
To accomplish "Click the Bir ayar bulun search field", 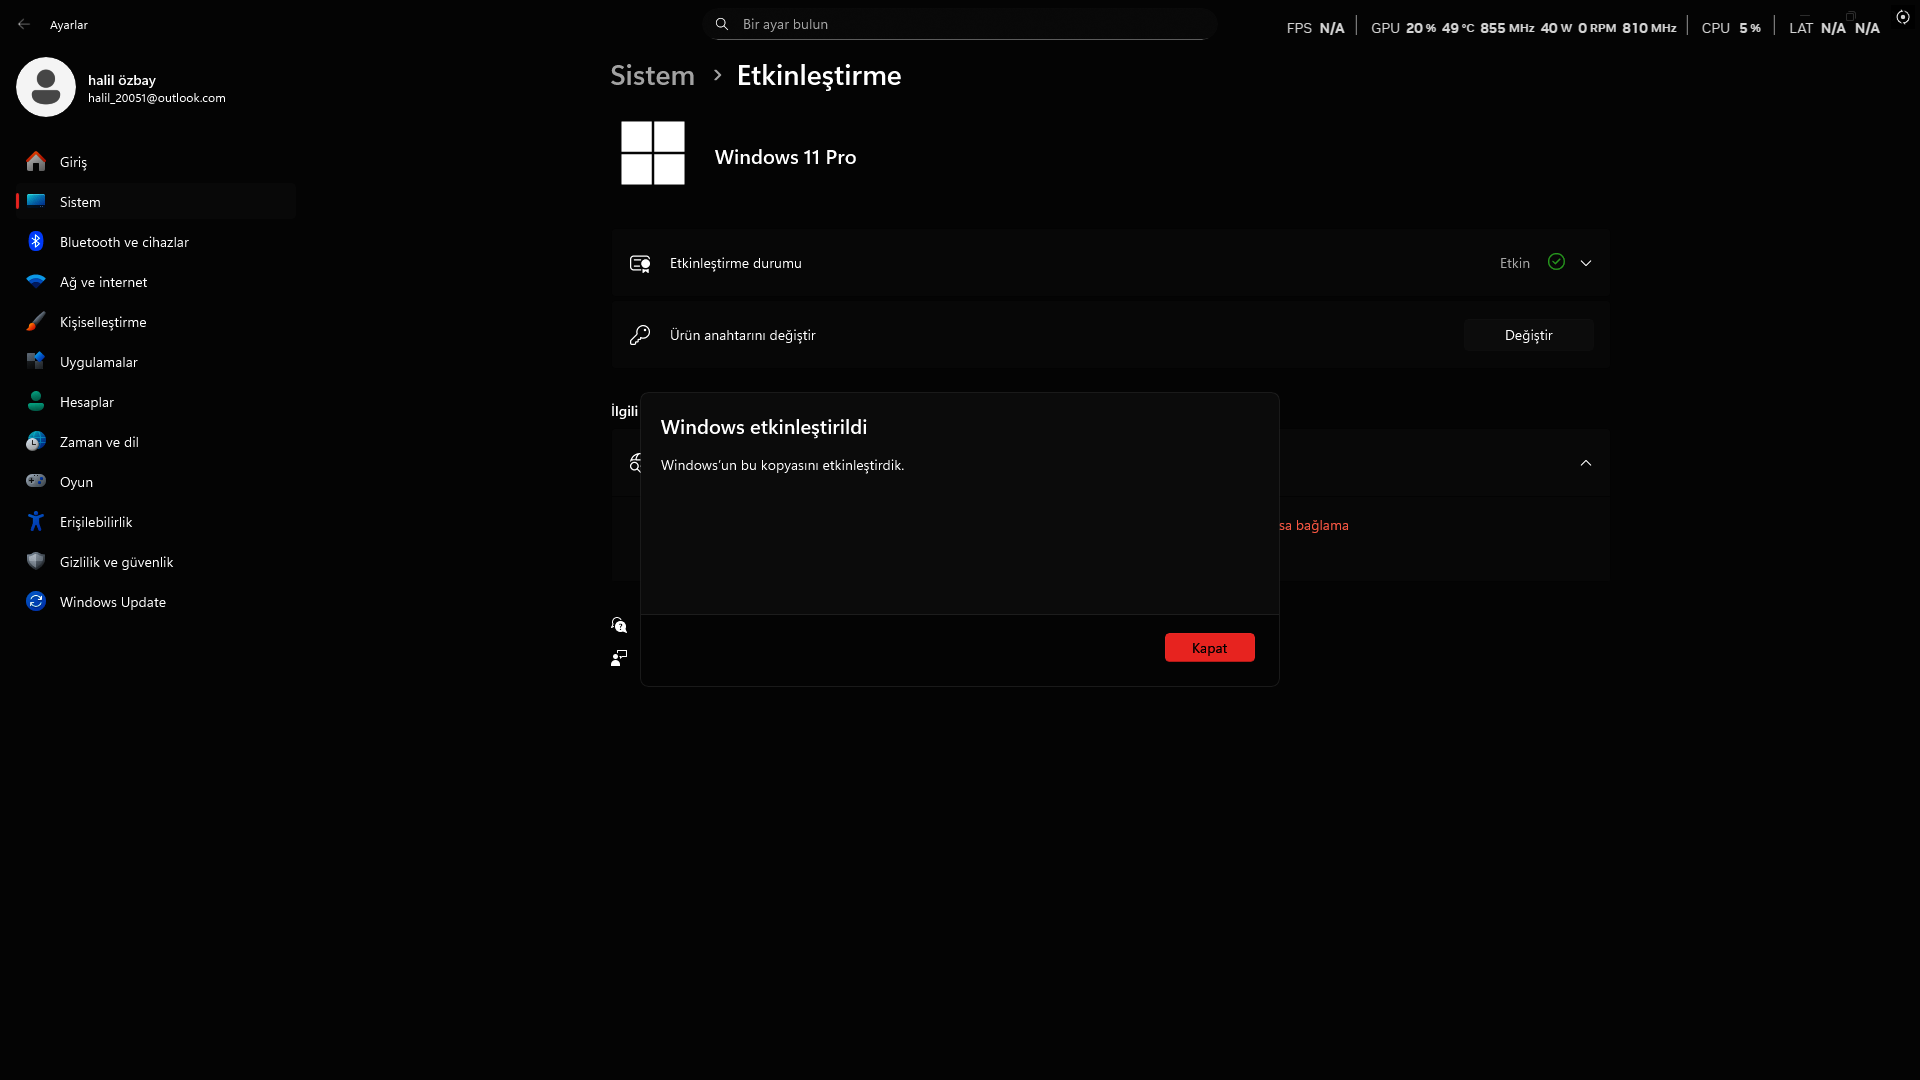I will coord(959,24).
